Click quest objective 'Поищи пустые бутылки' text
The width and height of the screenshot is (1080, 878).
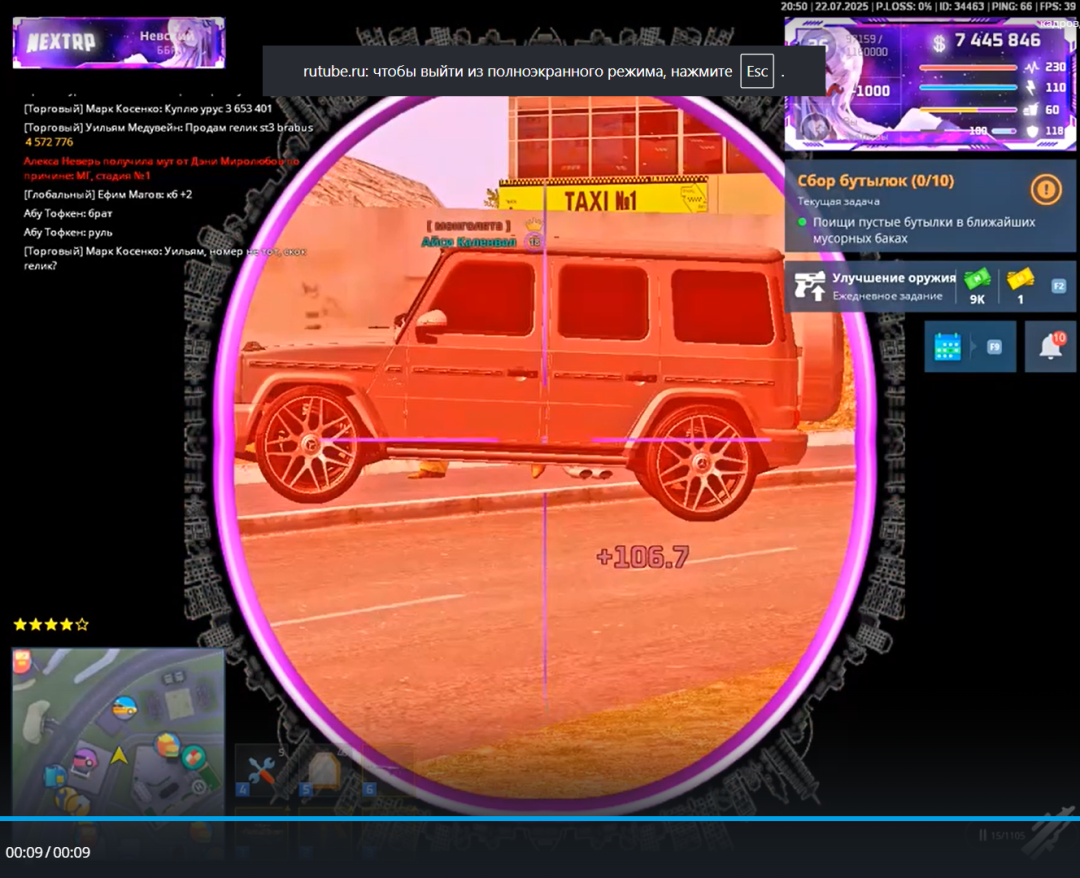point(924,230)
